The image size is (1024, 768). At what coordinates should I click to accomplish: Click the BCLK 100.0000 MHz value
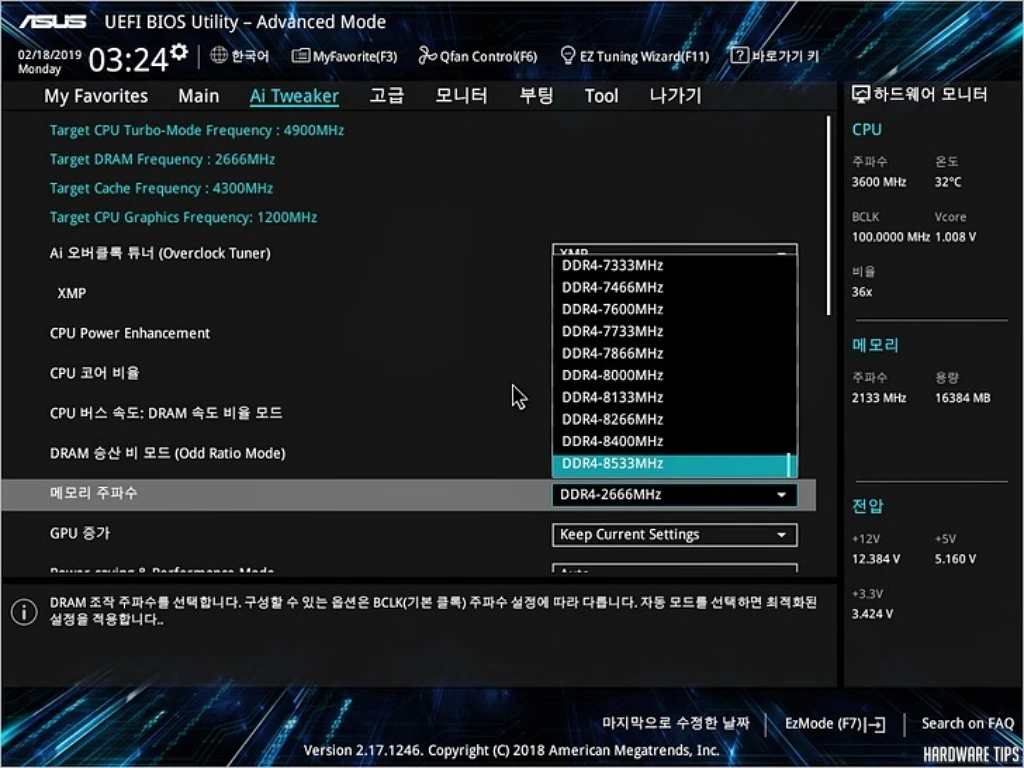891,237
